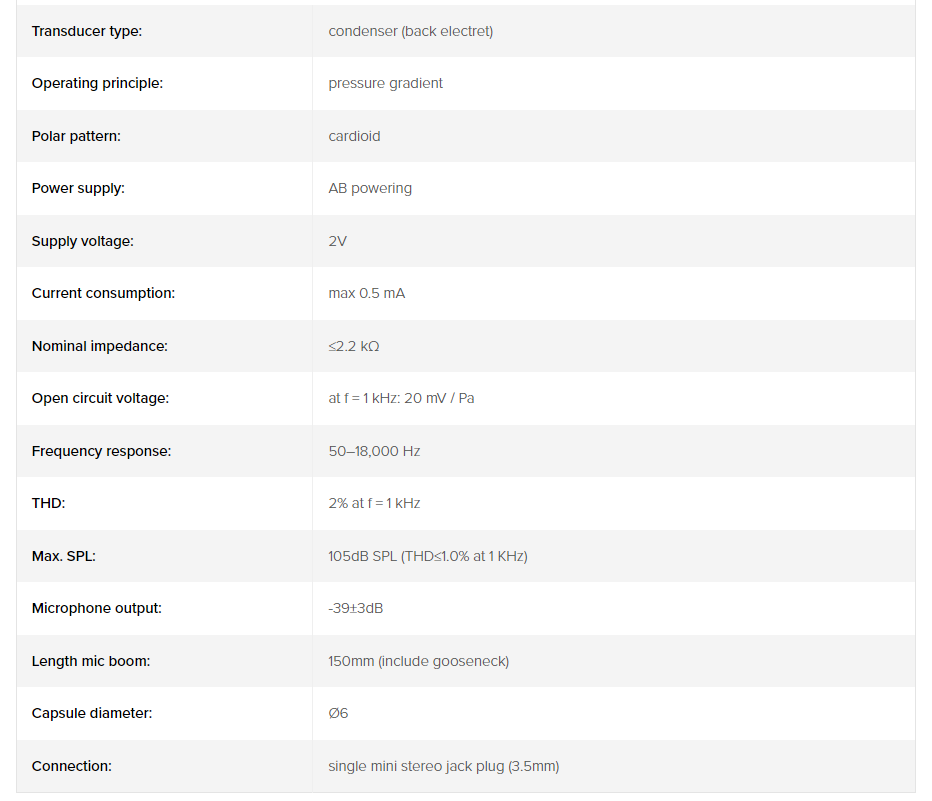Screen dimensions: 932x801
Task: Click the "Operating principle:" row label
Action: [x=97, y=83]
